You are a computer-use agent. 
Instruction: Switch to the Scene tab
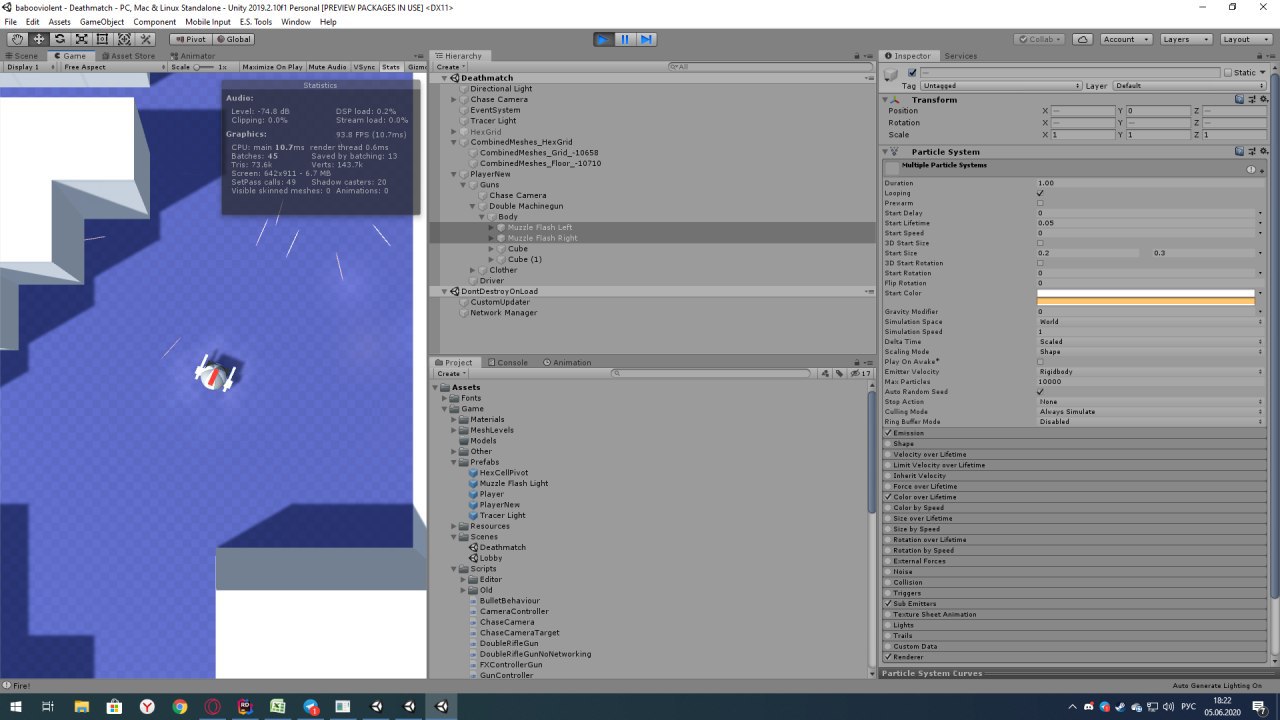click(x=21, y=56)
